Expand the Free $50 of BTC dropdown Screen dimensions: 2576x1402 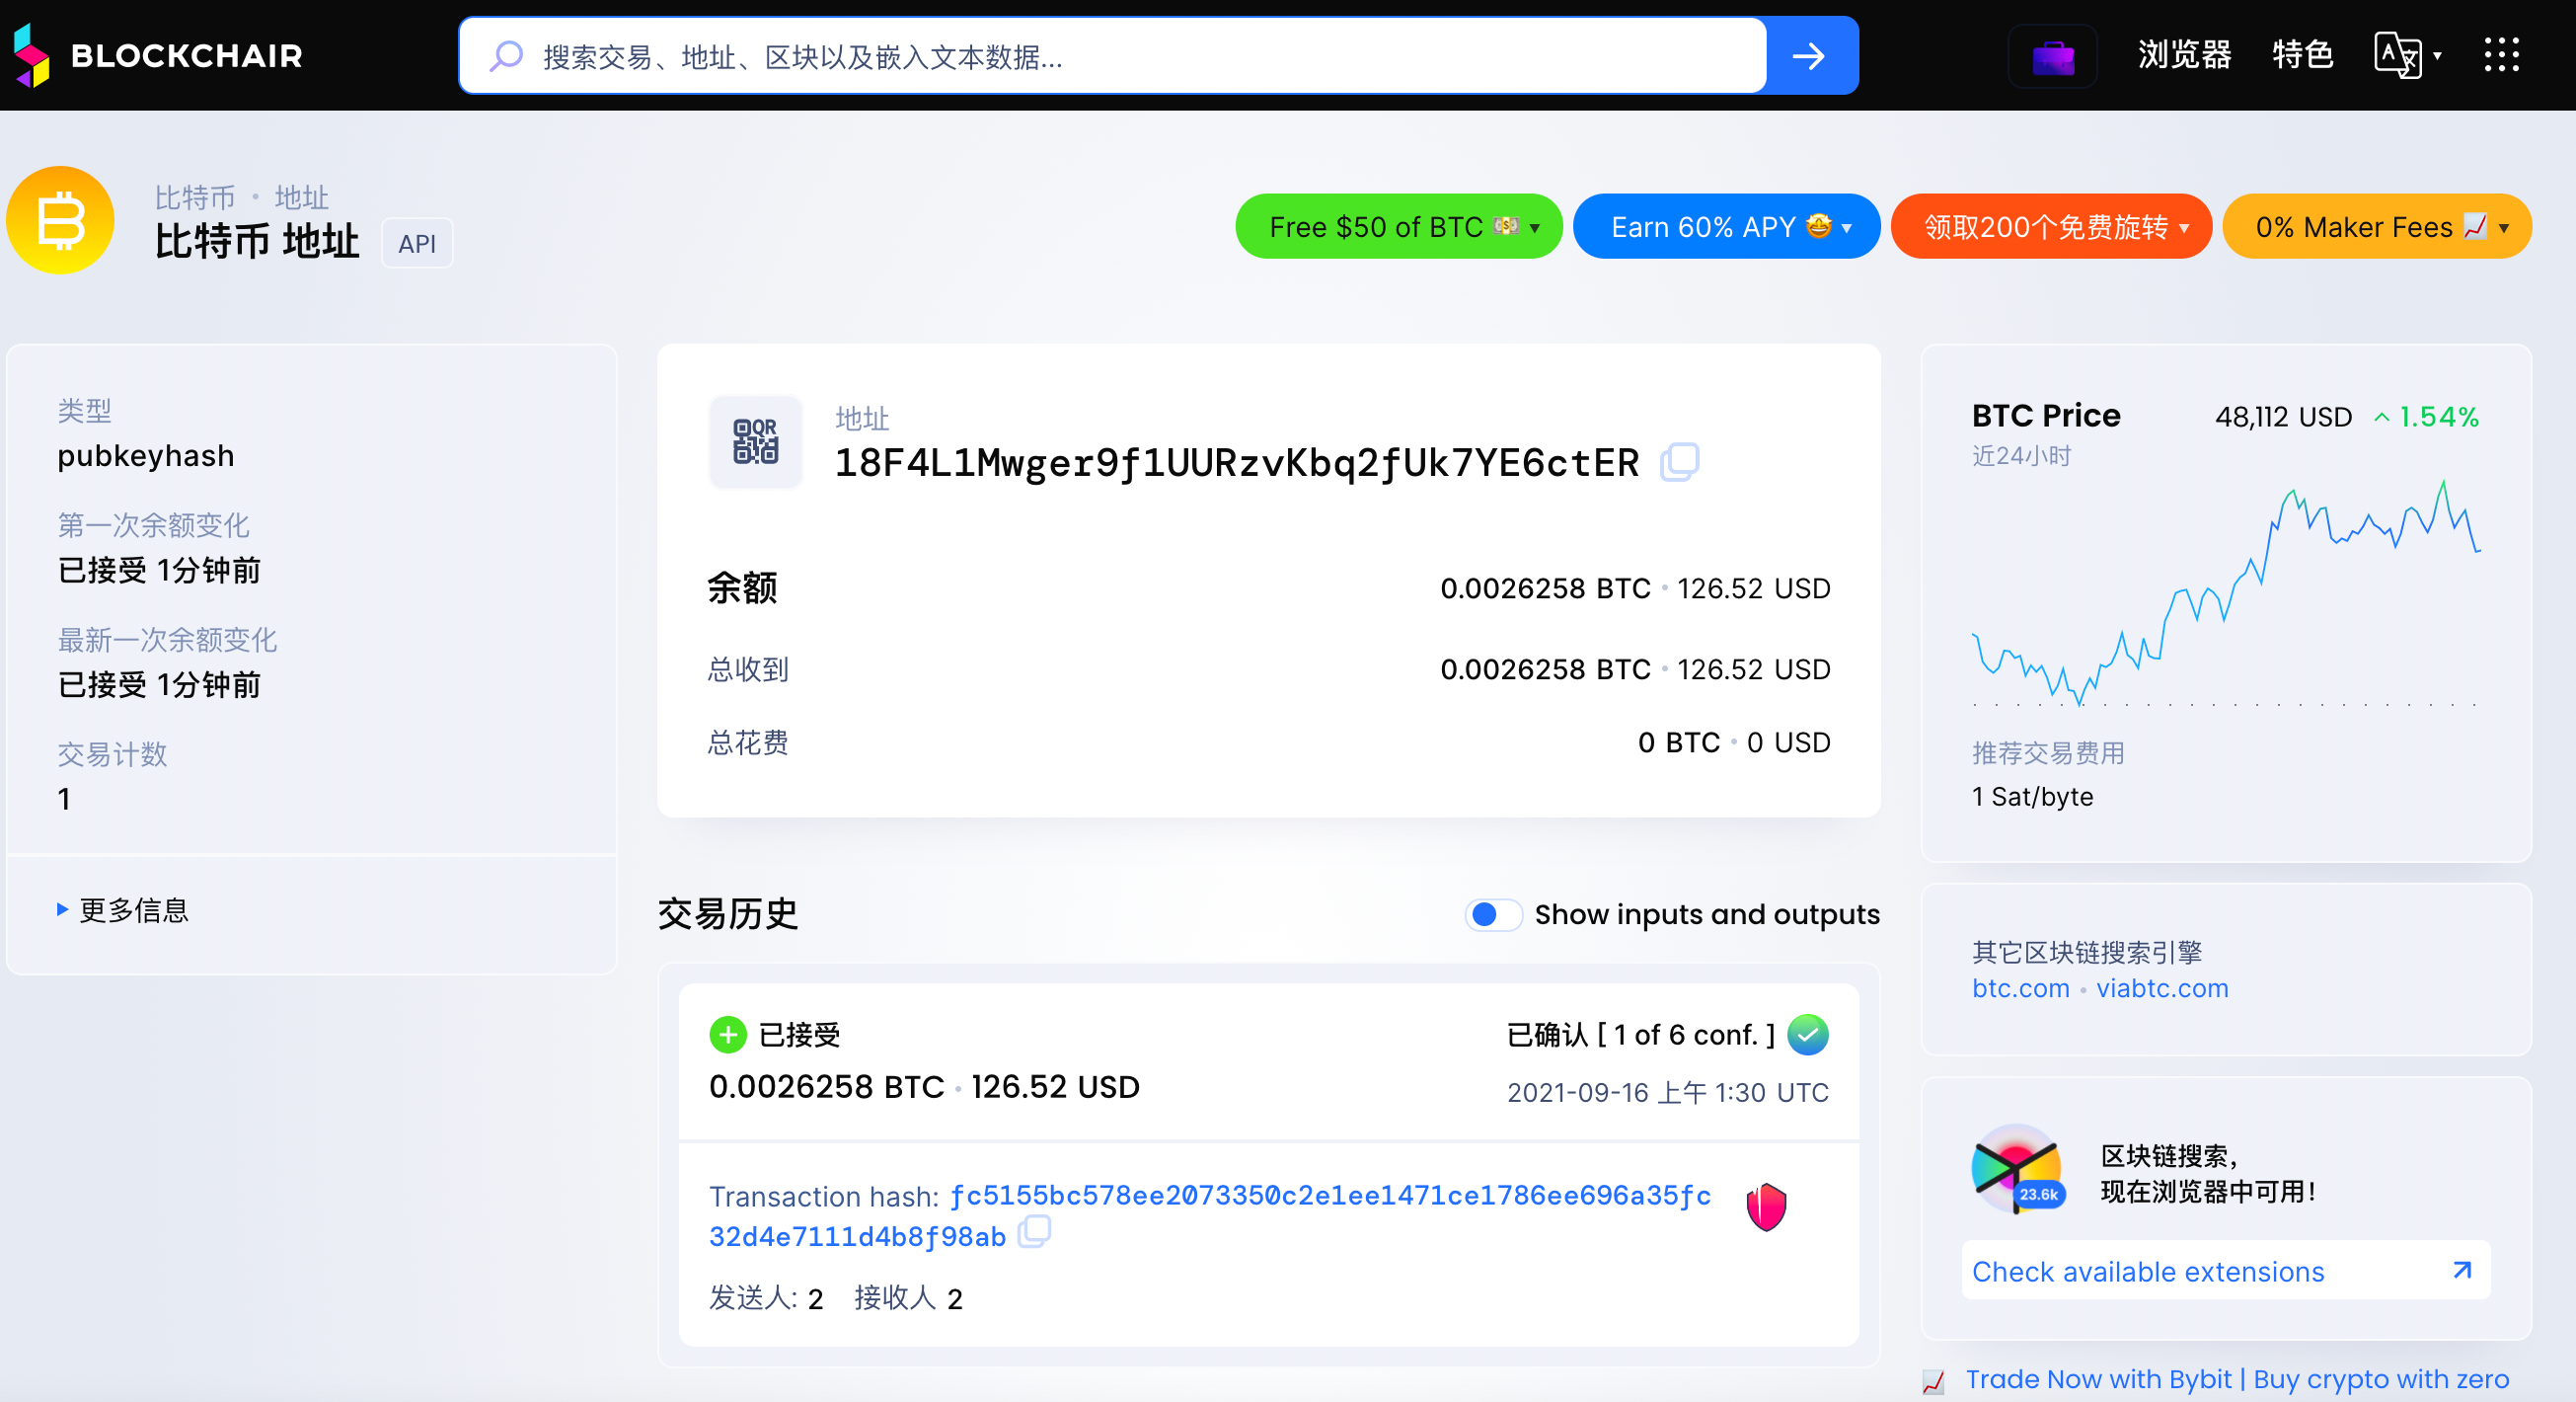click(x=1398, y=227)
